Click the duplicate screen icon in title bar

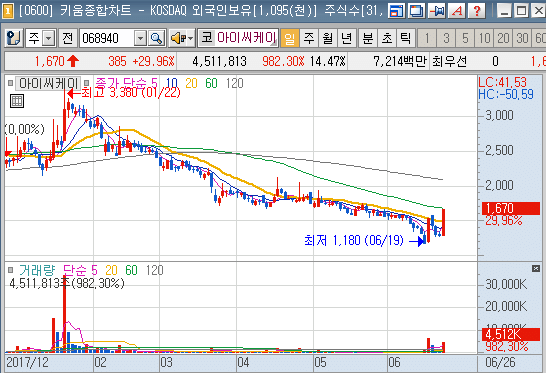pyautogui.click(x=416, y=11)
